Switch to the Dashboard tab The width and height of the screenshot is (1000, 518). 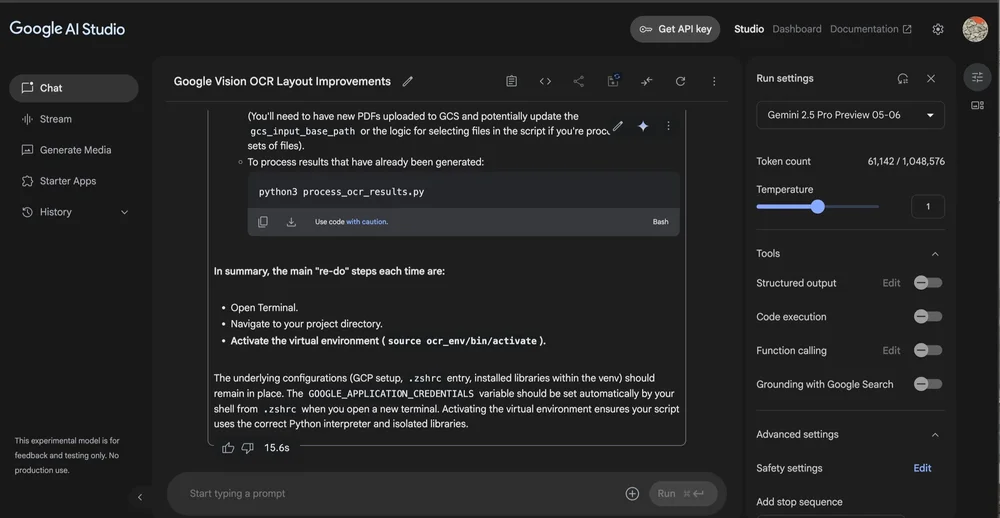click(797, 29)
